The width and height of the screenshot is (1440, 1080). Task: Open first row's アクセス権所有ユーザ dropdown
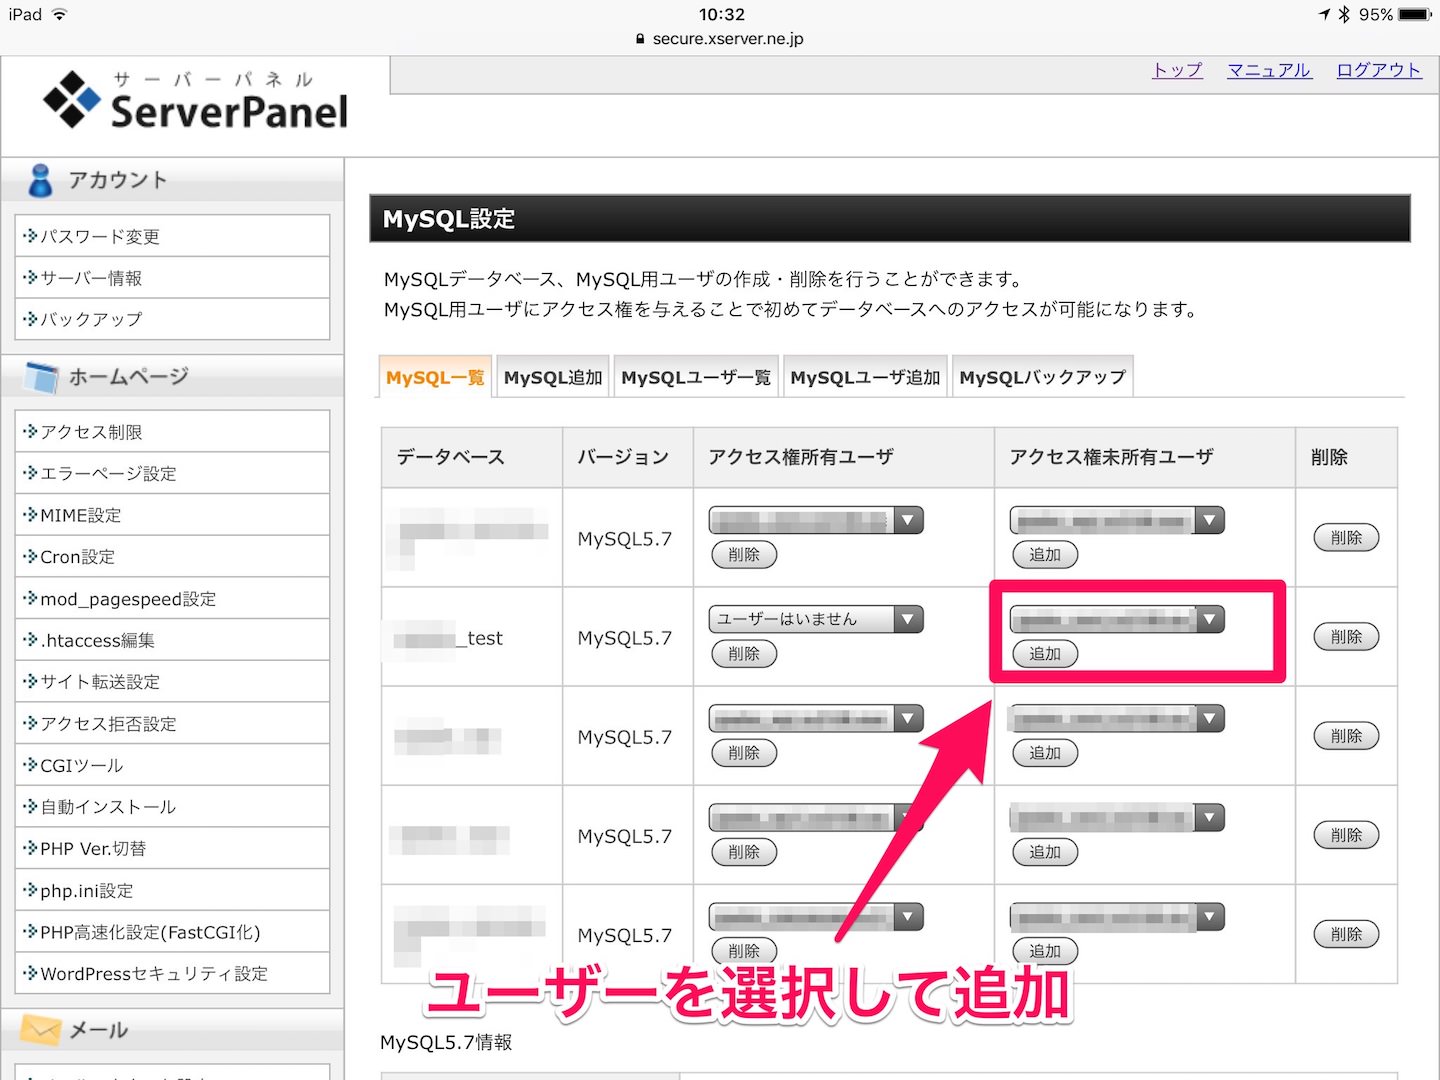pyautogui.click(x=816, y=520)
